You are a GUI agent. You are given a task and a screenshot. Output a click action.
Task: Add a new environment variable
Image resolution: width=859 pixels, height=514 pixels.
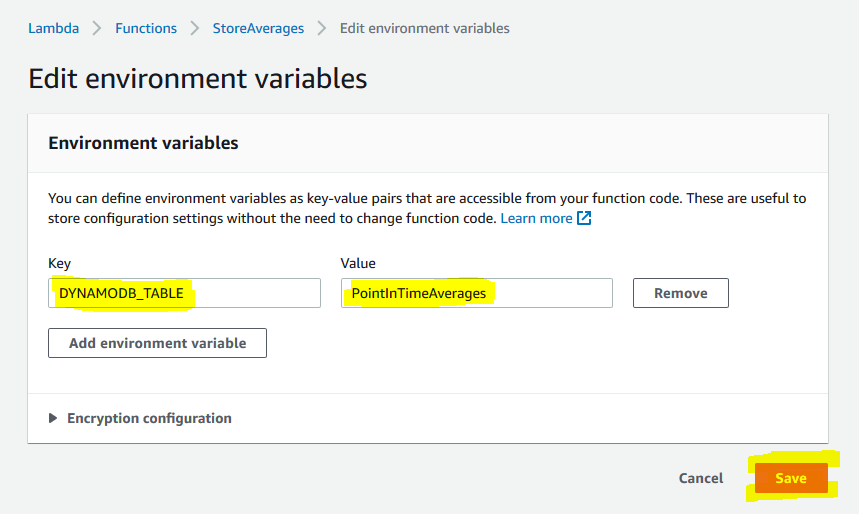point(157,343)
